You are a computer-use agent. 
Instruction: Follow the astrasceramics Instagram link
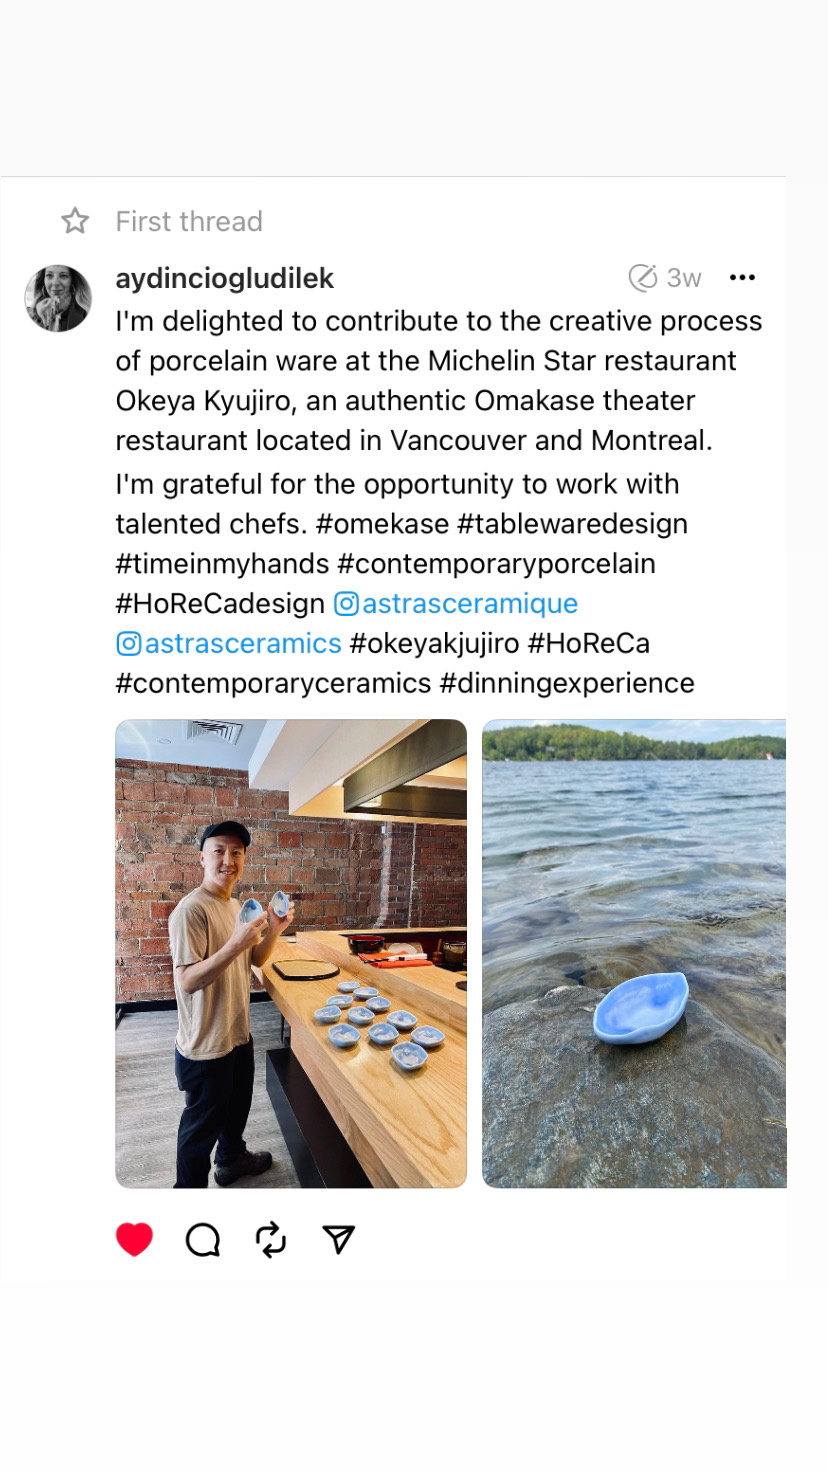[x=243, y=644]
